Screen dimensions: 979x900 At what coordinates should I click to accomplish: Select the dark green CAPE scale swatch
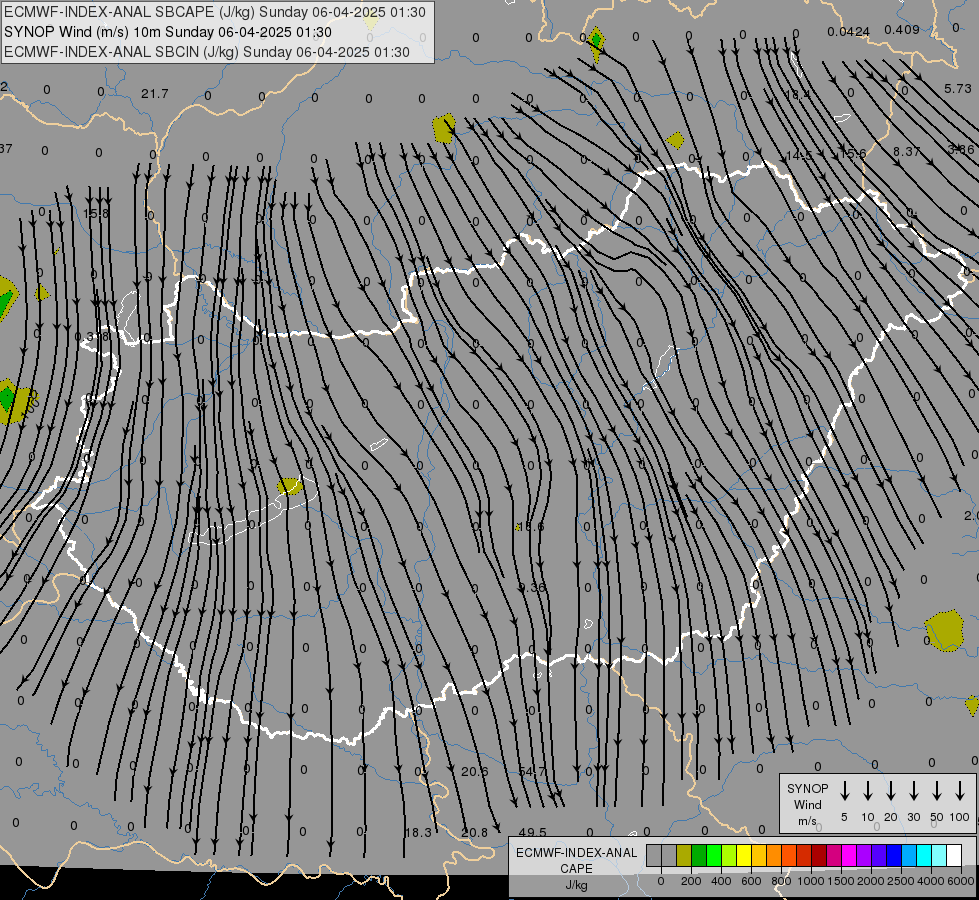pyautogui.click(x=699, y=856)
